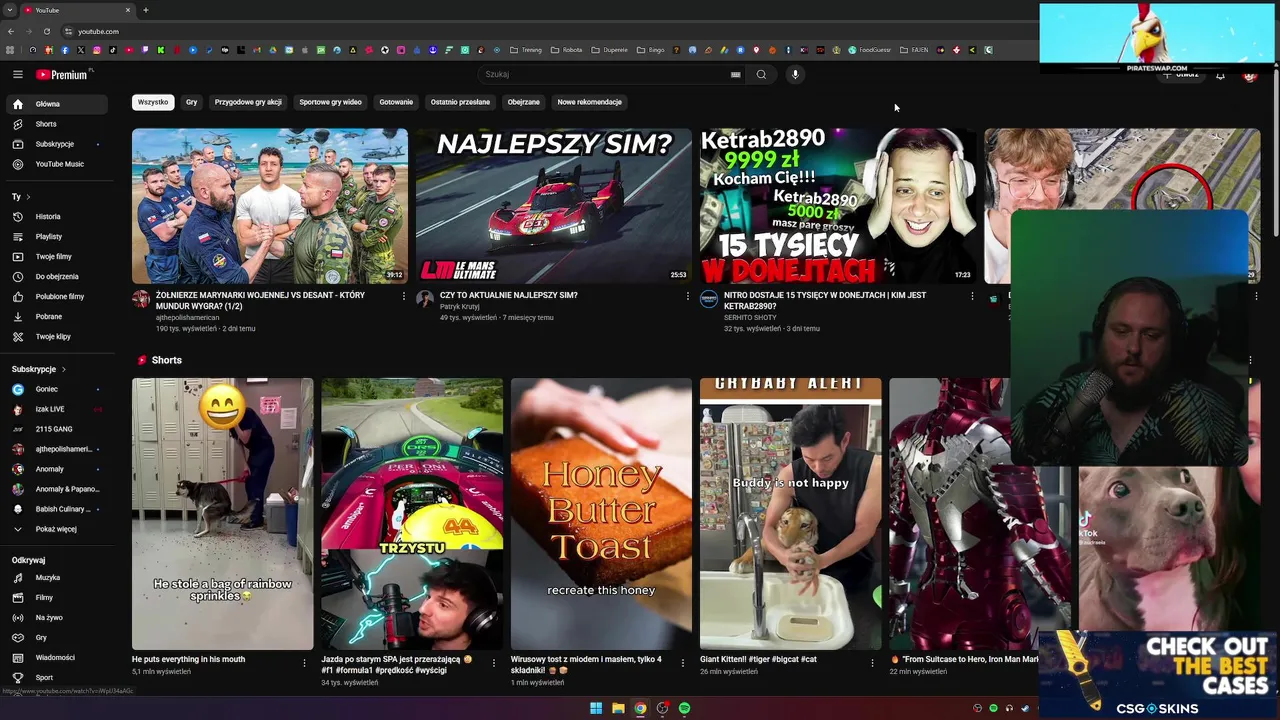Open options for 'He puts everything' short
Viewport: 1280px width, 720px height.
tap(305, 662)
